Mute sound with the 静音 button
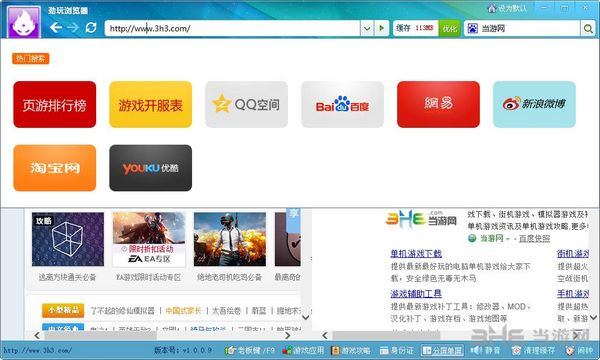This screenshot has height=360, width=600. (485, 350)
